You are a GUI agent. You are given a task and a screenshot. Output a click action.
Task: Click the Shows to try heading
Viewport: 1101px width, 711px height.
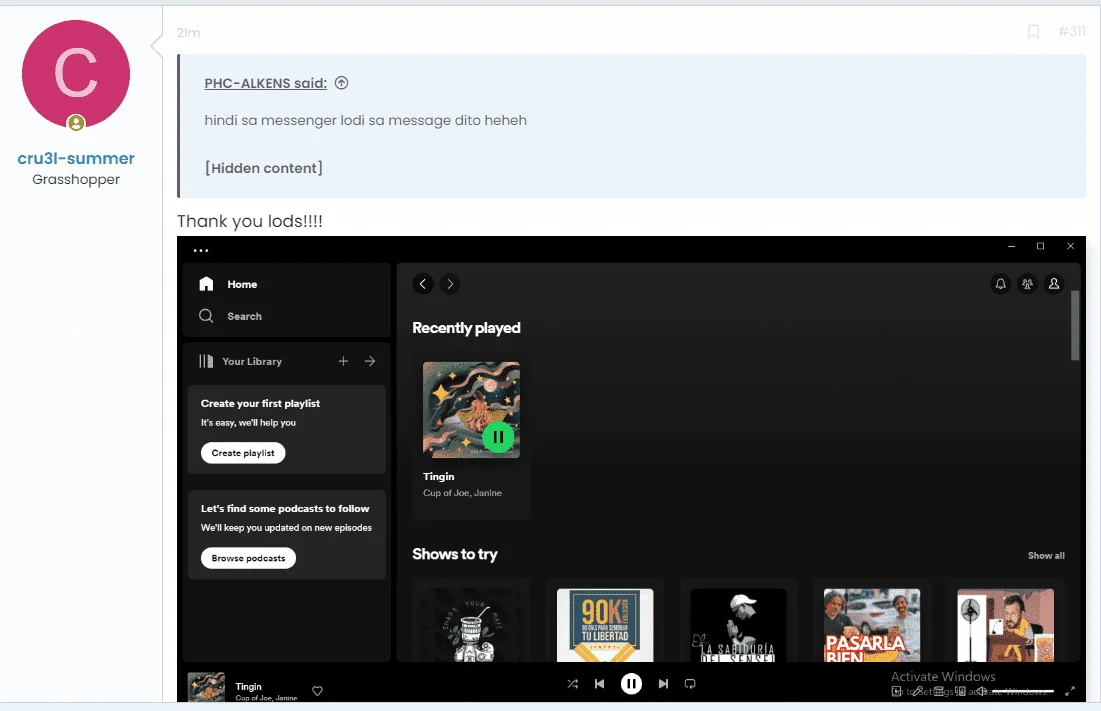coord(455,554)
